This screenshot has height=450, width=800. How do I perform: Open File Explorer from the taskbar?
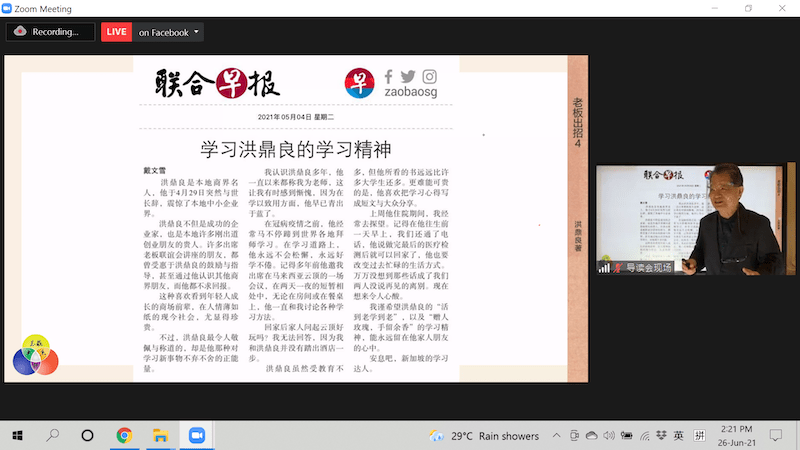(159, 436)
